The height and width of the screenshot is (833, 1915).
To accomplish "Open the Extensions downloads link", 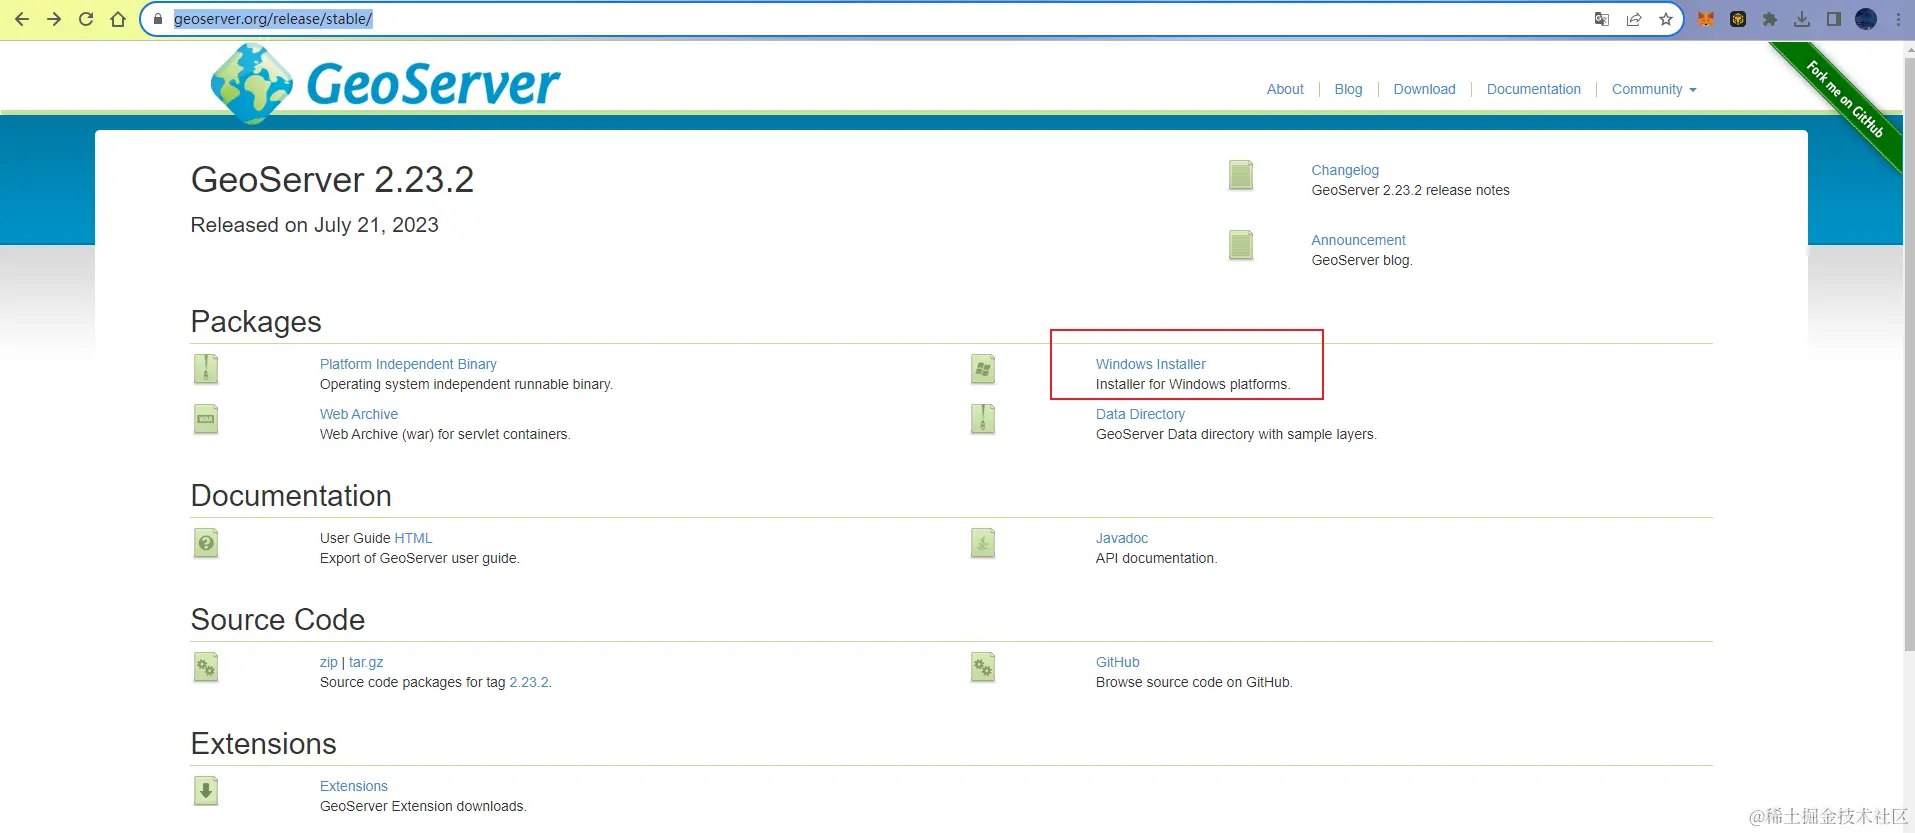I will point(354,786).
